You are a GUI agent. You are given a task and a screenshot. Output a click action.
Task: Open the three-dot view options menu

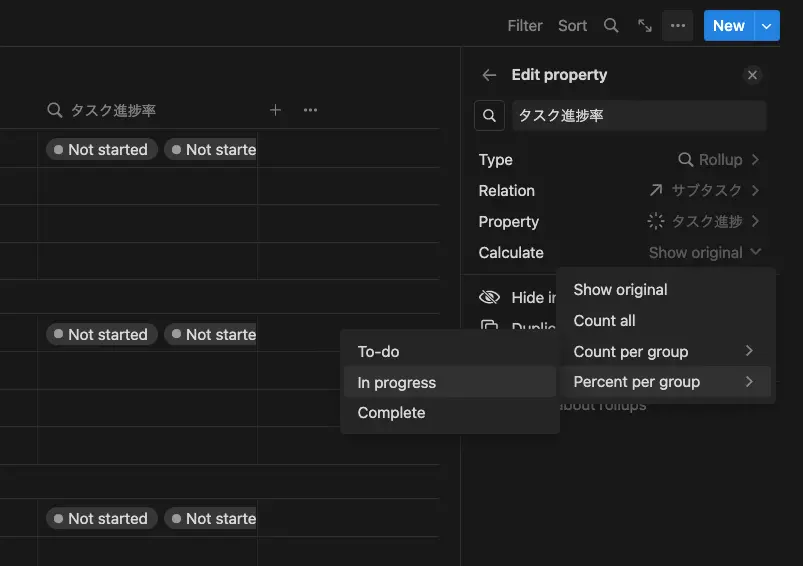point(678,26)
